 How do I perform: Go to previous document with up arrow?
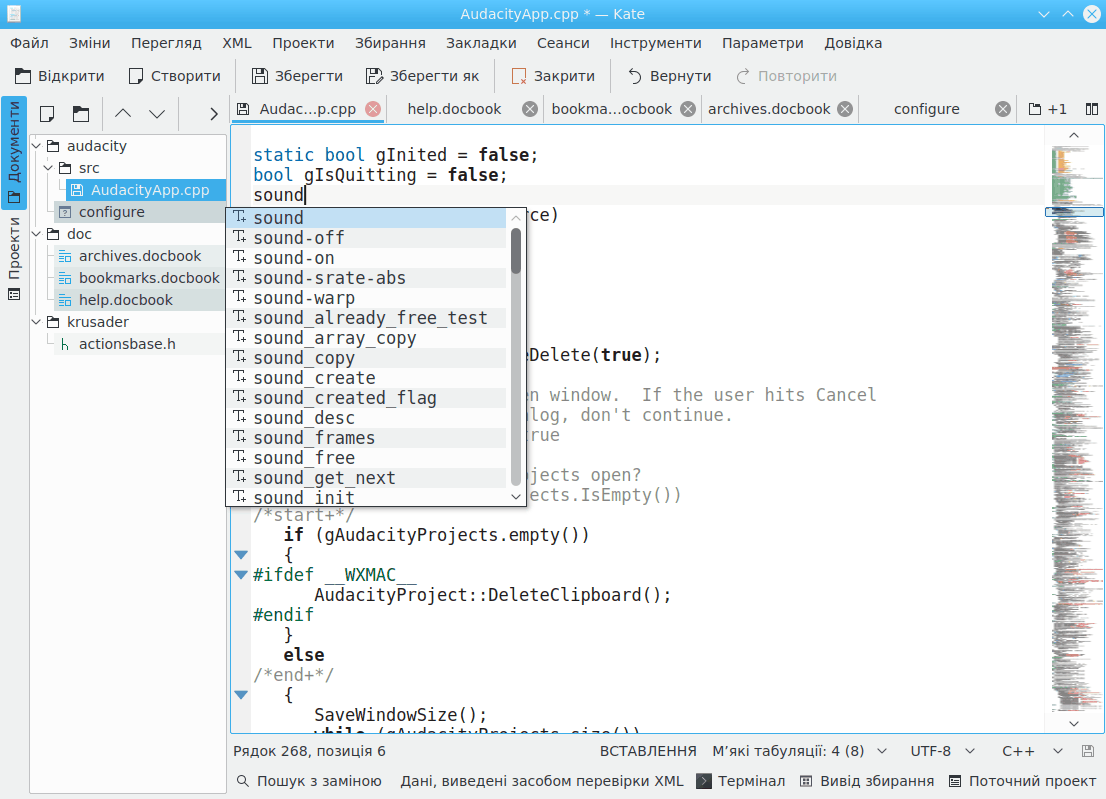[x=123, y=114]
